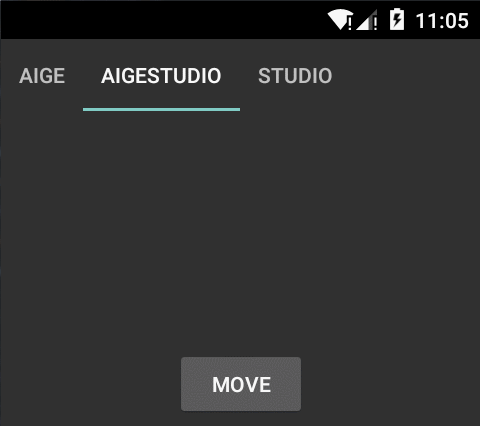Tap the "MOVE" text on the gray button
Screen dimensions: 480x426
coord(241,385)
